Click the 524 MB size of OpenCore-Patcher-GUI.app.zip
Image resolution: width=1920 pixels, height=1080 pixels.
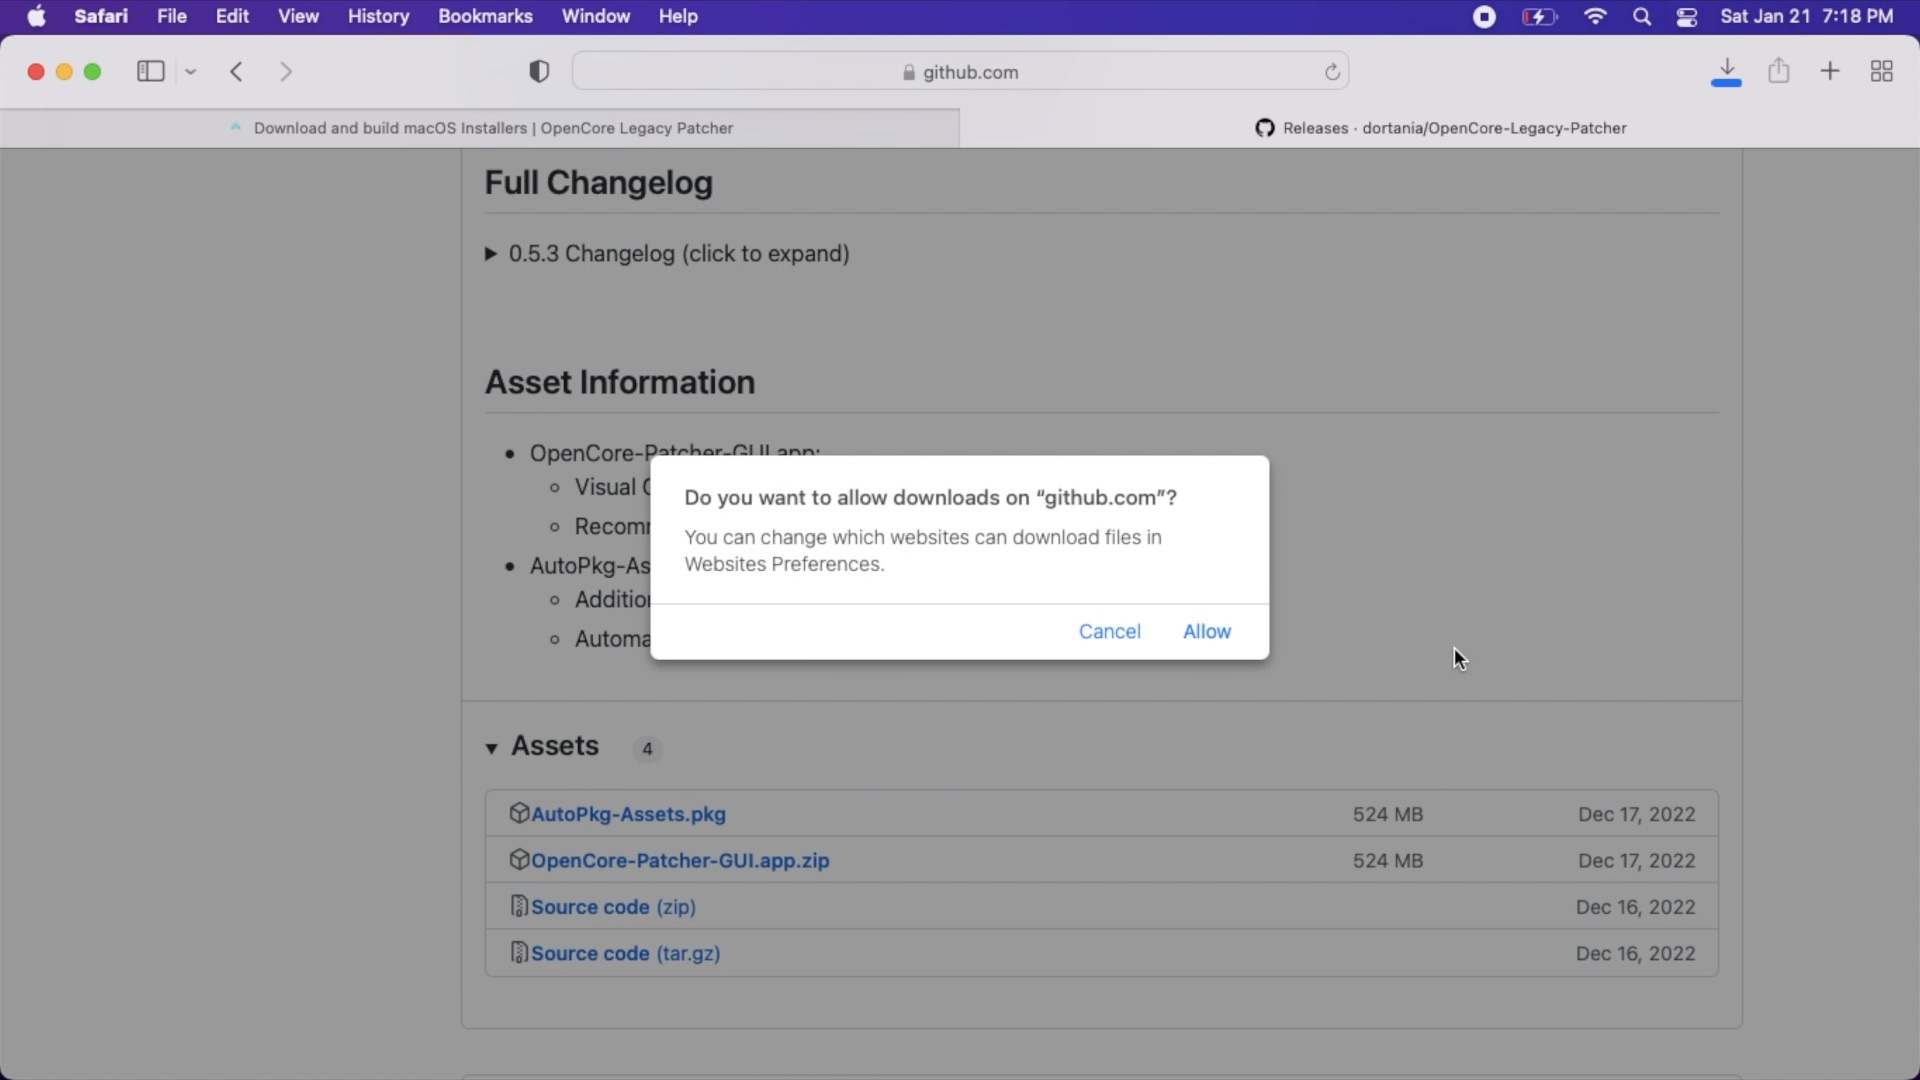(1387, 861)
